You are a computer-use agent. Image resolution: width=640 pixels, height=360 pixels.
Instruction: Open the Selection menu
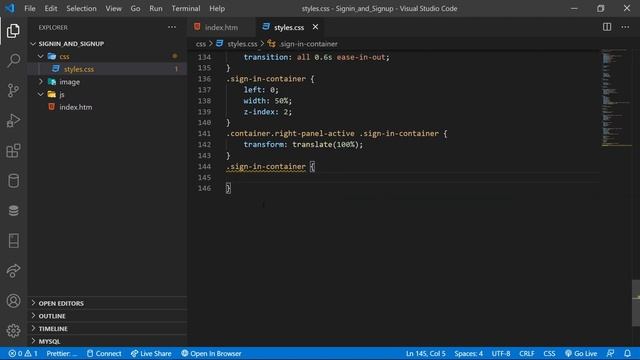pos(81,8)
